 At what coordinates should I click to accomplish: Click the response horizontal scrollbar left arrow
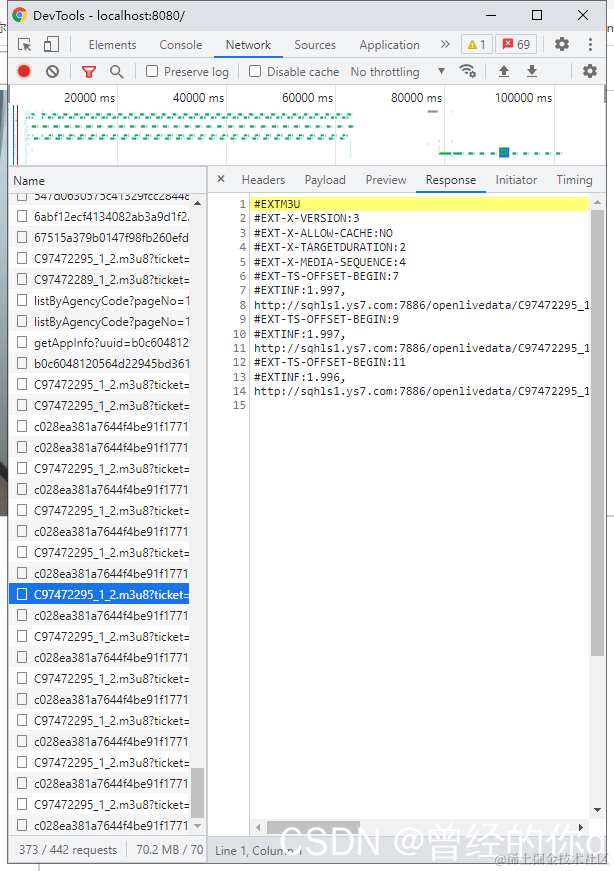[258, 827]
